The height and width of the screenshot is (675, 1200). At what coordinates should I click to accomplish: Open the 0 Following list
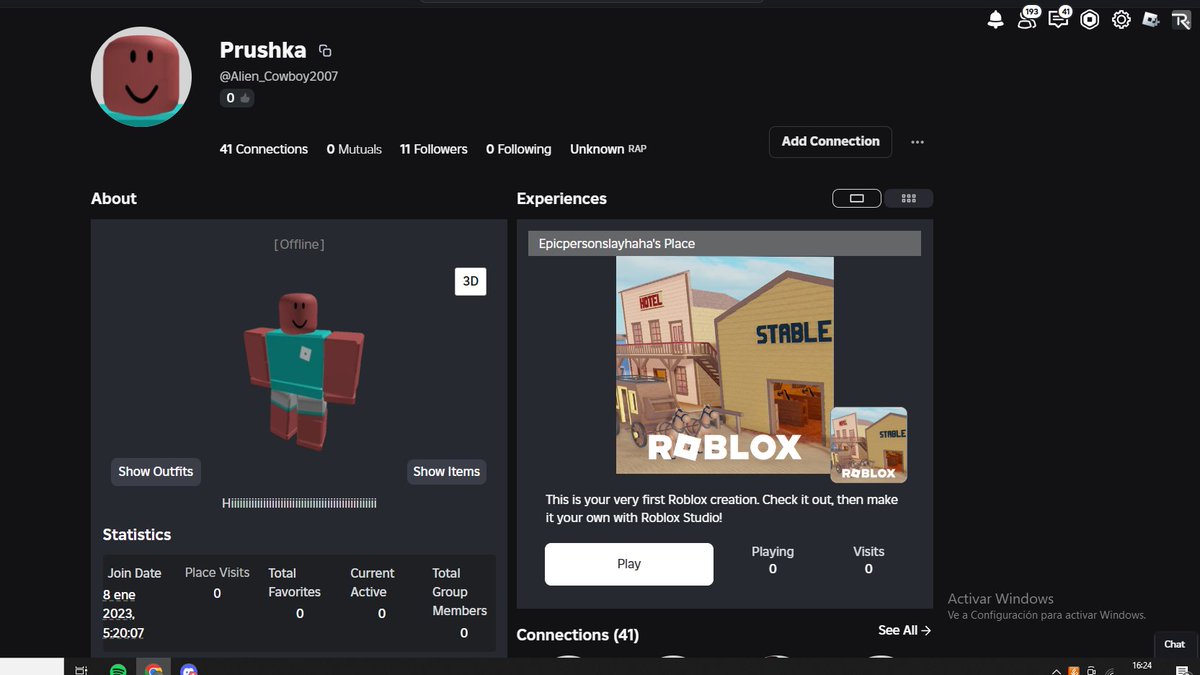518,149
